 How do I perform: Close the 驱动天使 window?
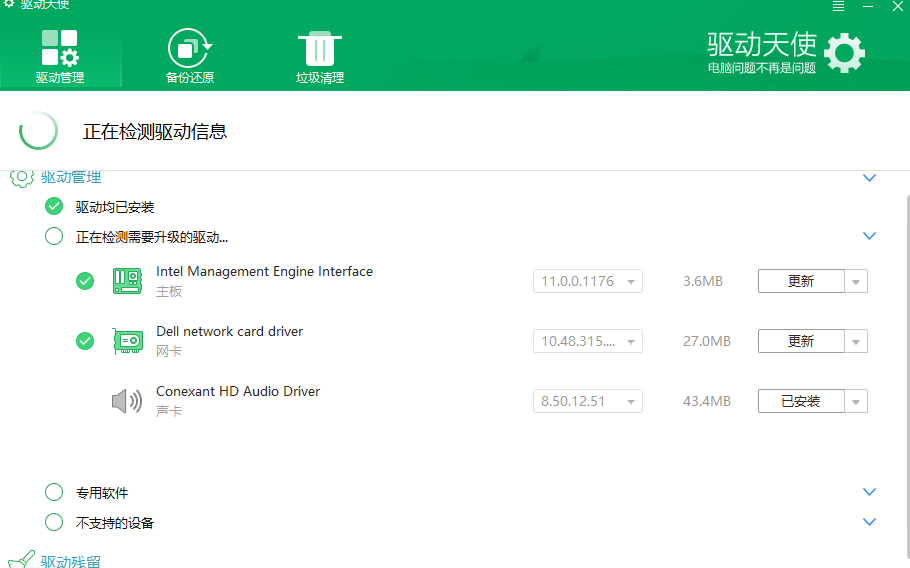click(x=897, y=6)
